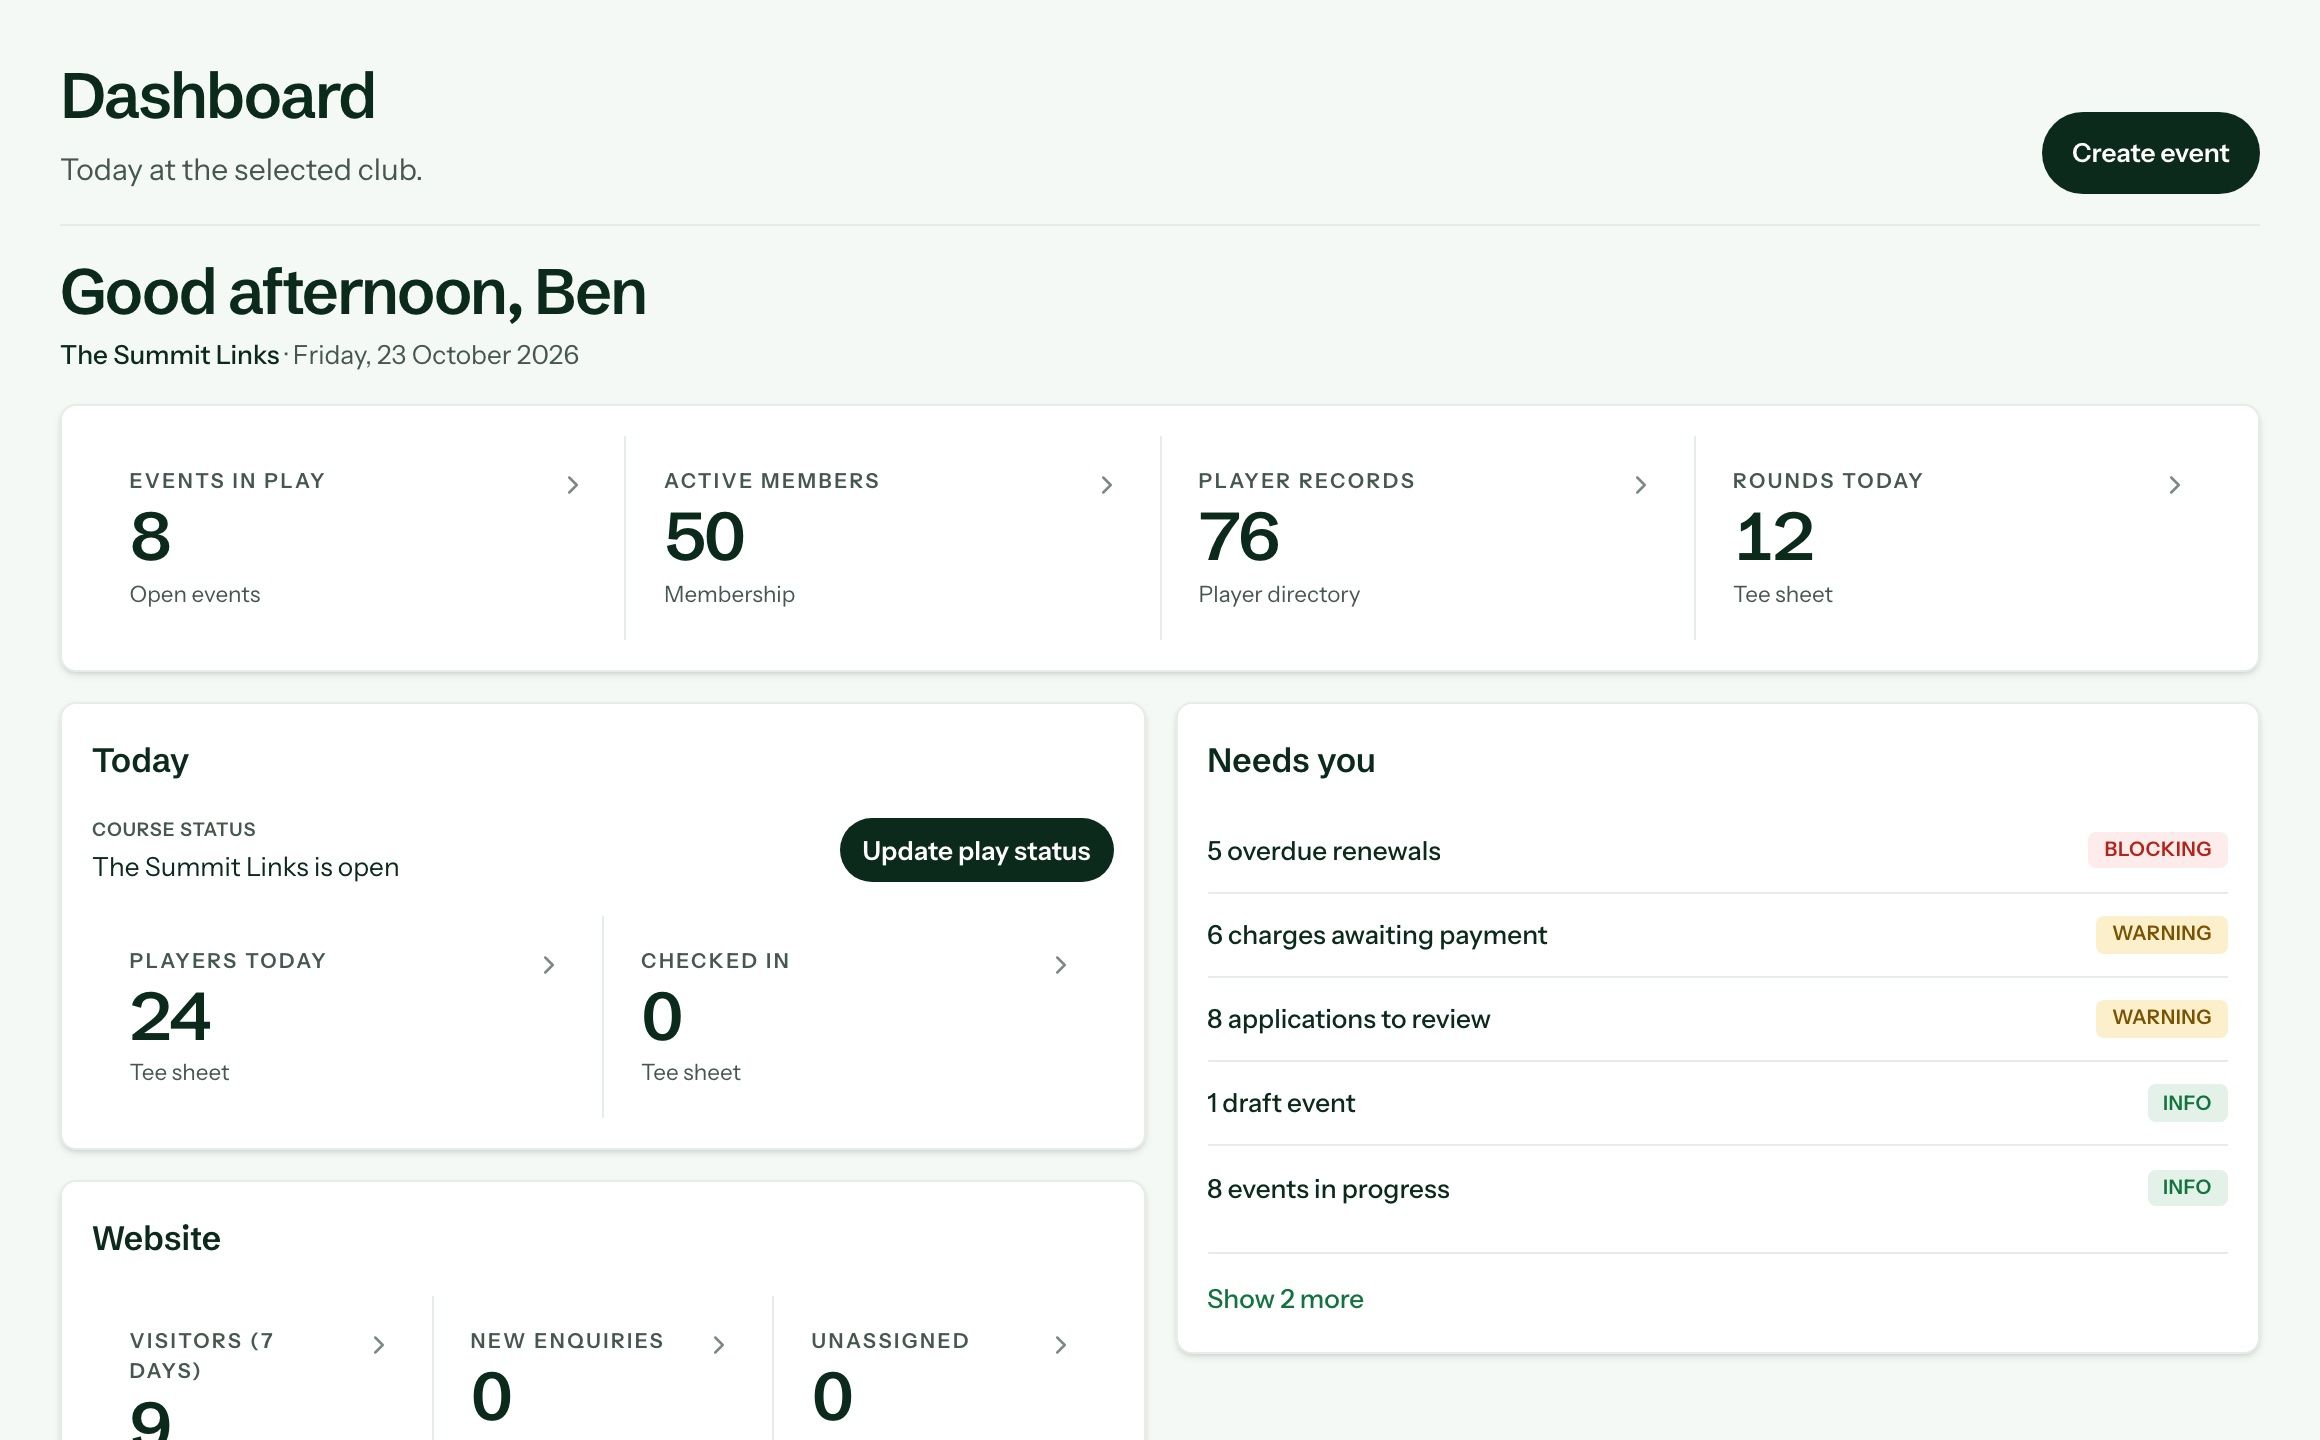This screenshot has width=2320, height=1440.
Task: Select the Open events label
Action: pos(195,594)
